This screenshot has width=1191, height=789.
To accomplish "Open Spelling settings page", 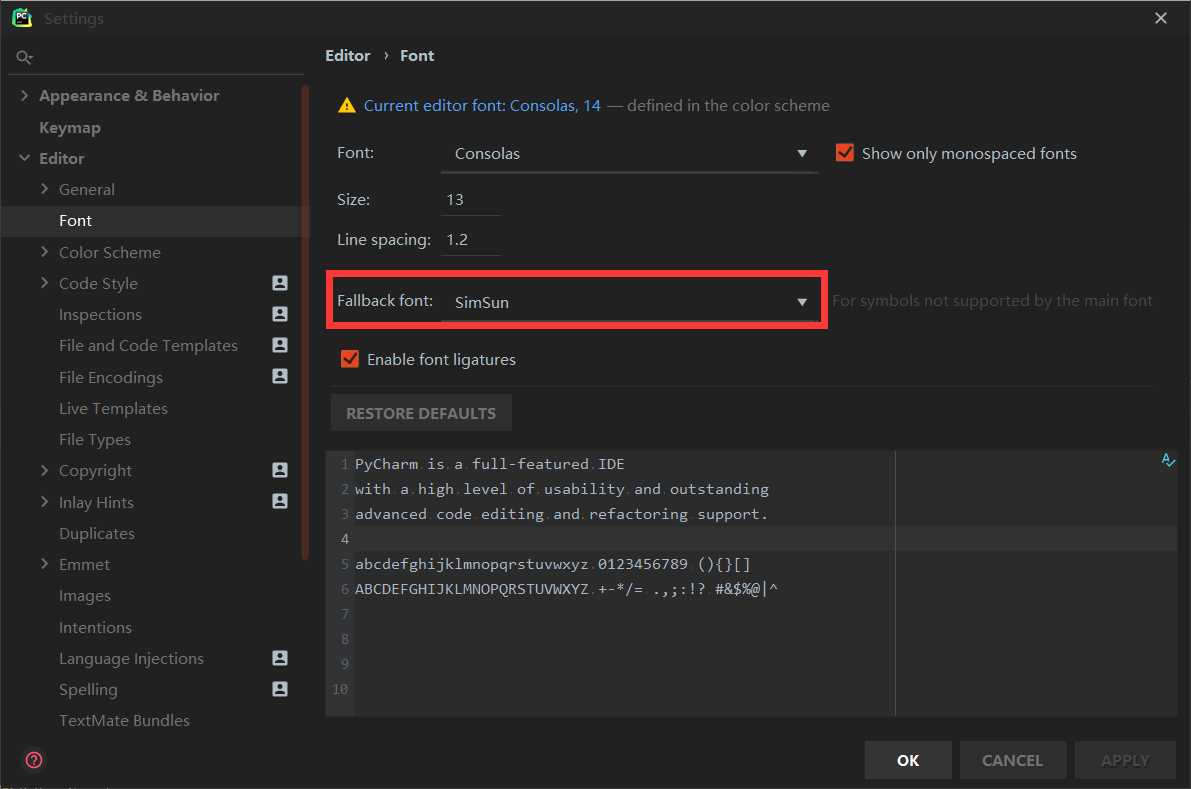I will pyautogui.click(x=88, y=690).
